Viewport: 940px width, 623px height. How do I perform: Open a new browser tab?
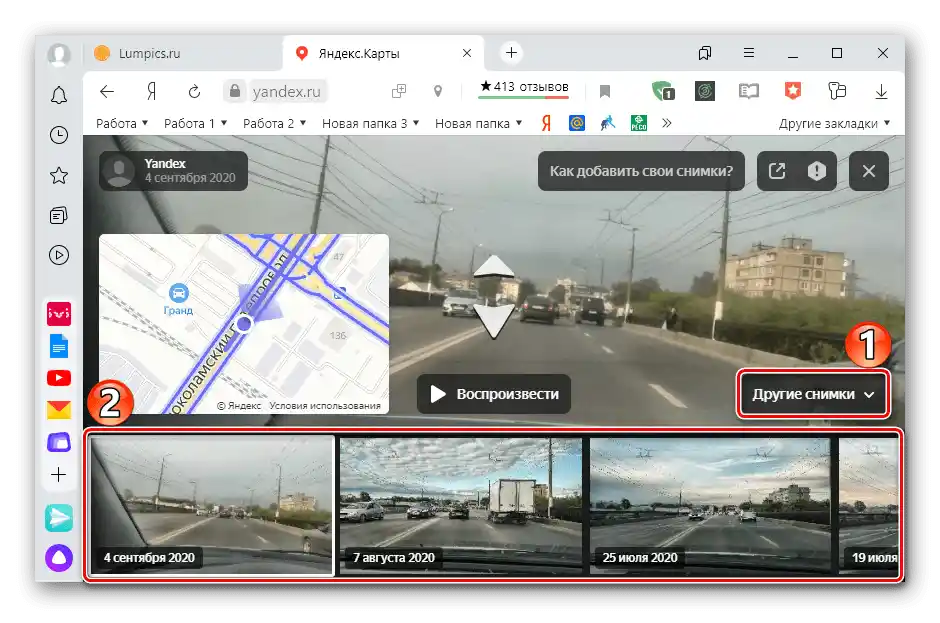(511, 53)
